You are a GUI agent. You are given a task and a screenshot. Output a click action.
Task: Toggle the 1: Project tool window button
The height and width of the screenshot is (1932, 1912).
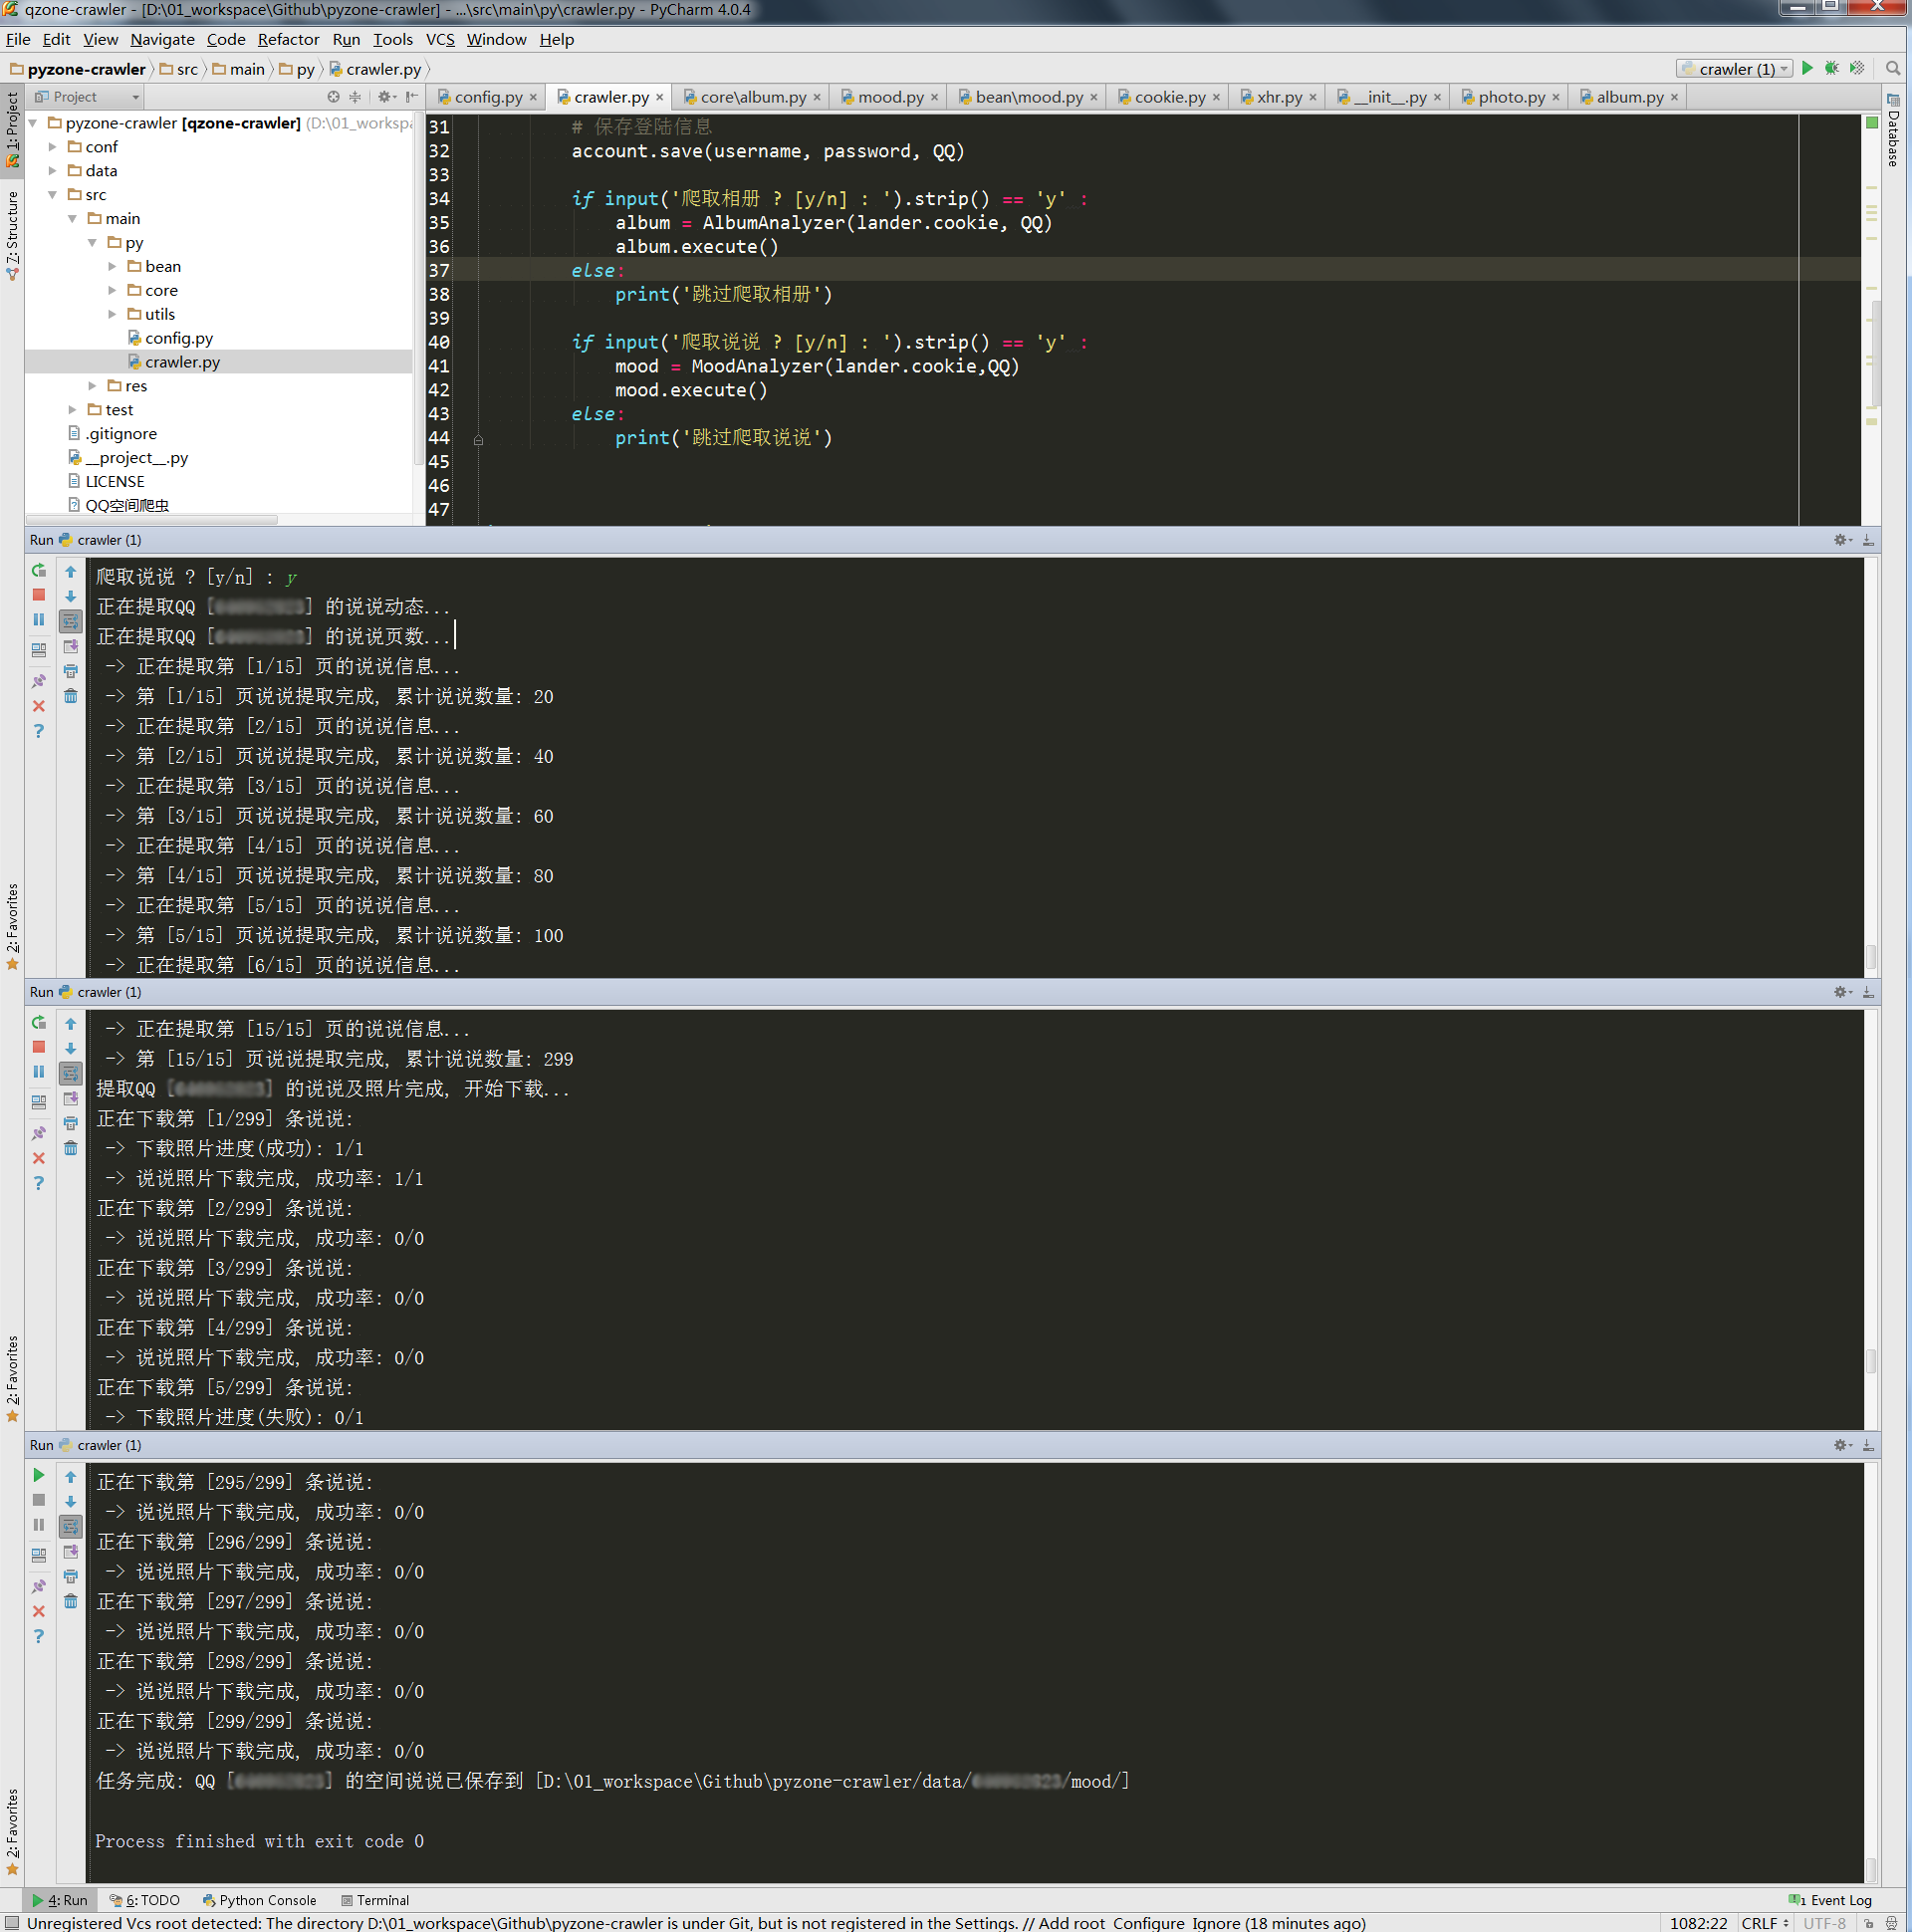tap(12, 127)
